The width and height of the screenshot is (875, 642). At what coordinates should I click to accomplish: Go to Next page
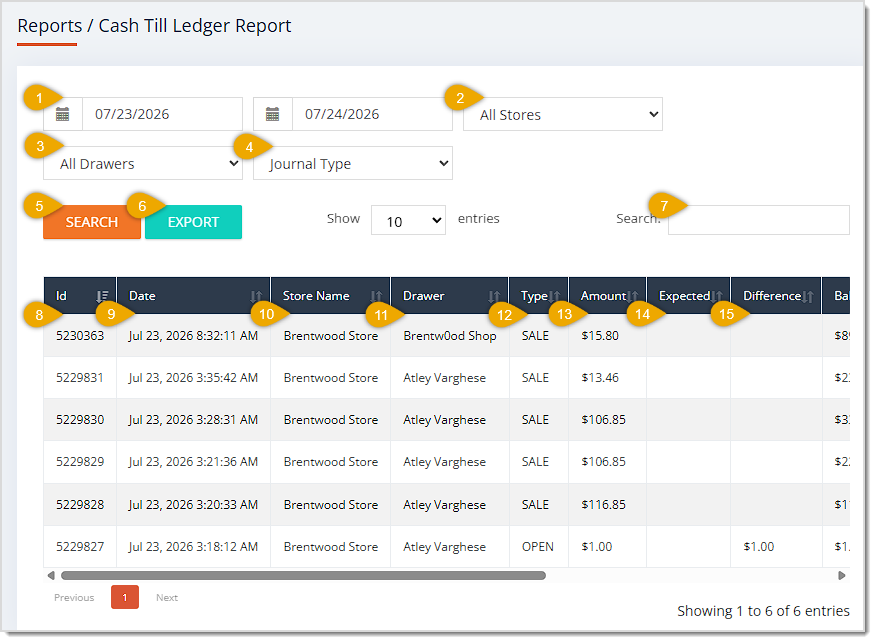coord(167,597)
